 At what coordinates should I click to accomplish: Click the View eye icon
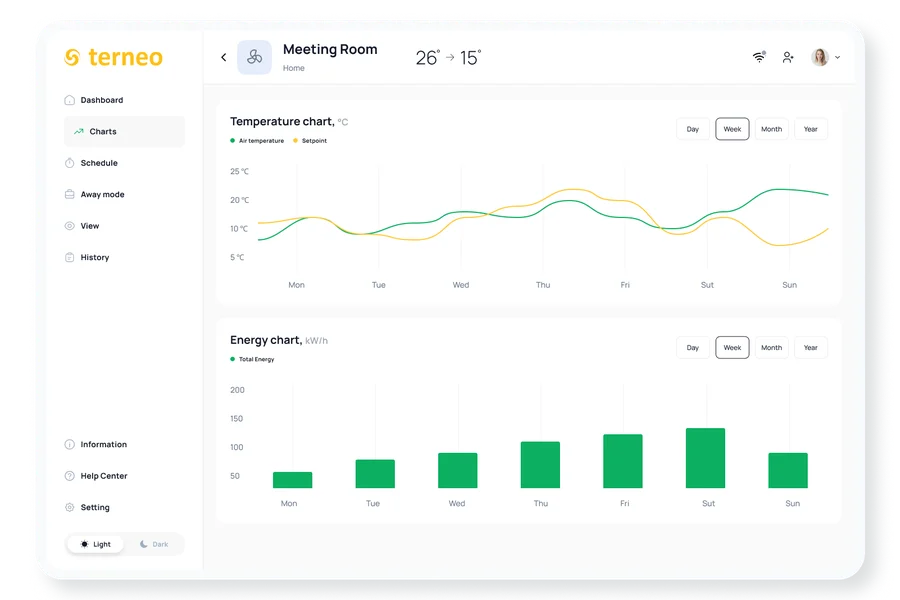click(x=69, y=226)
